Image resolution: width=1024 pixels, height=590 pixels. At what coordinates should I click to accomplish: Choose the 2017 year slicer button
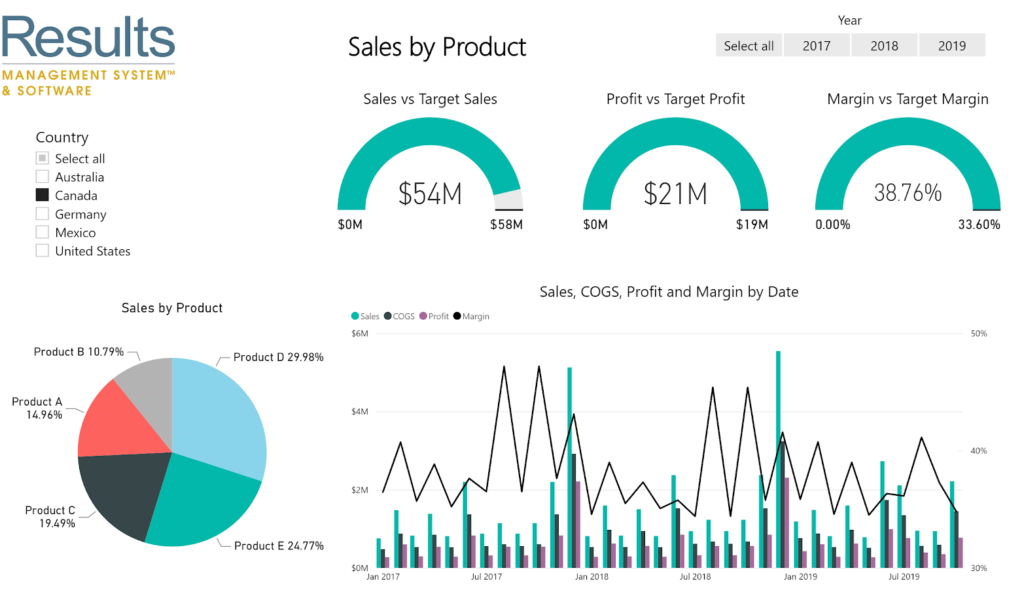[816, 46]
